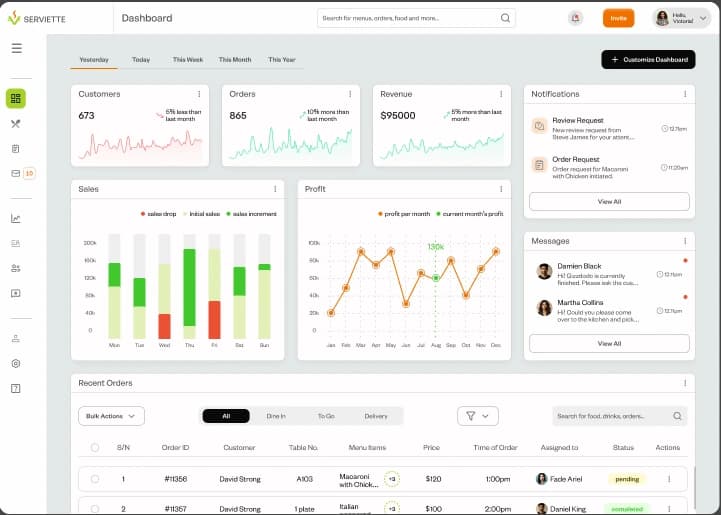Open the filter dropdown in Recent Orders

point(477,416)
